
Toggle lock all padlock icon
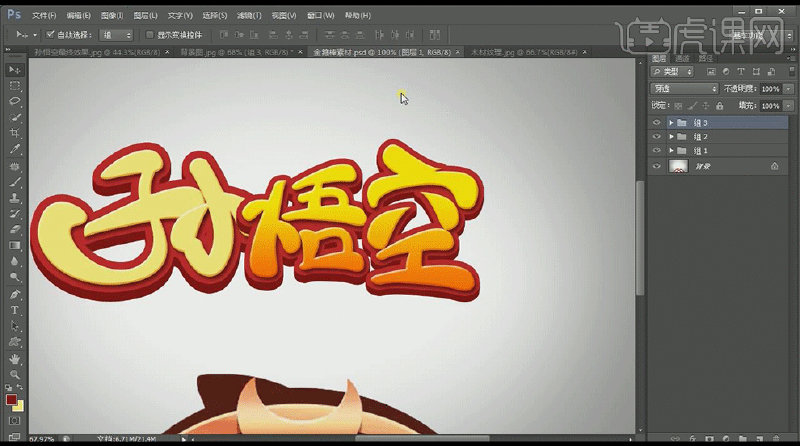pos(719,106)
